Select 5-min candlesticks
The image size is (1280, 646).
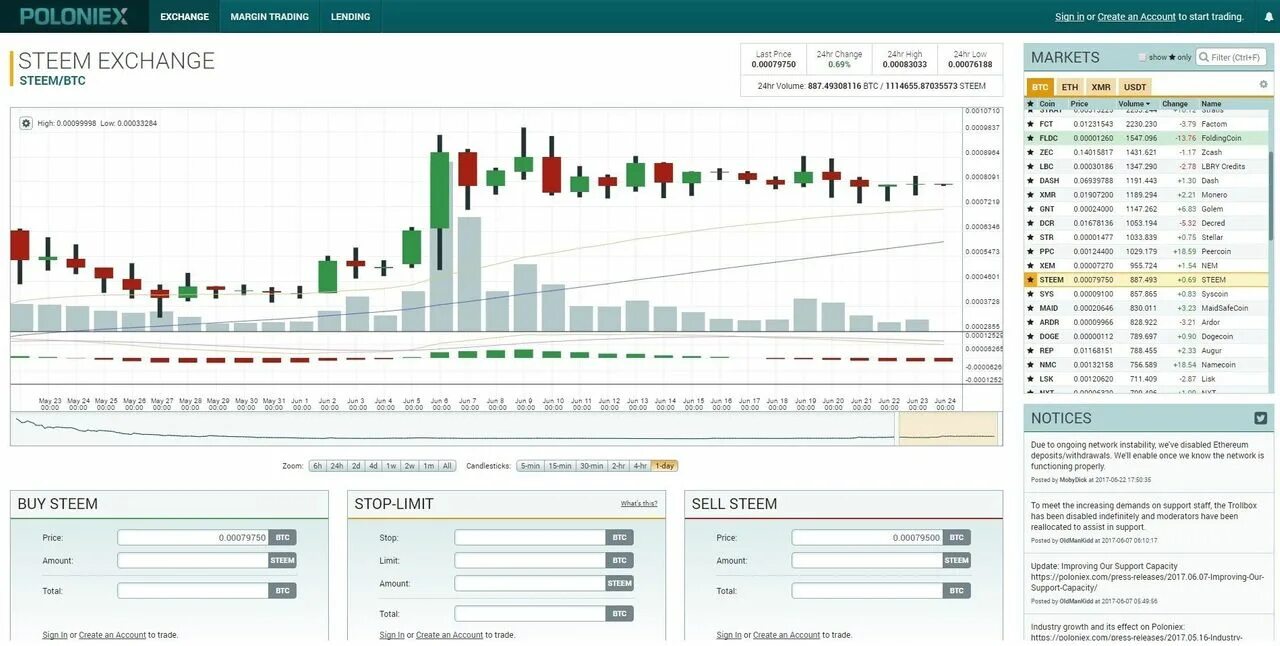point(530,466)
